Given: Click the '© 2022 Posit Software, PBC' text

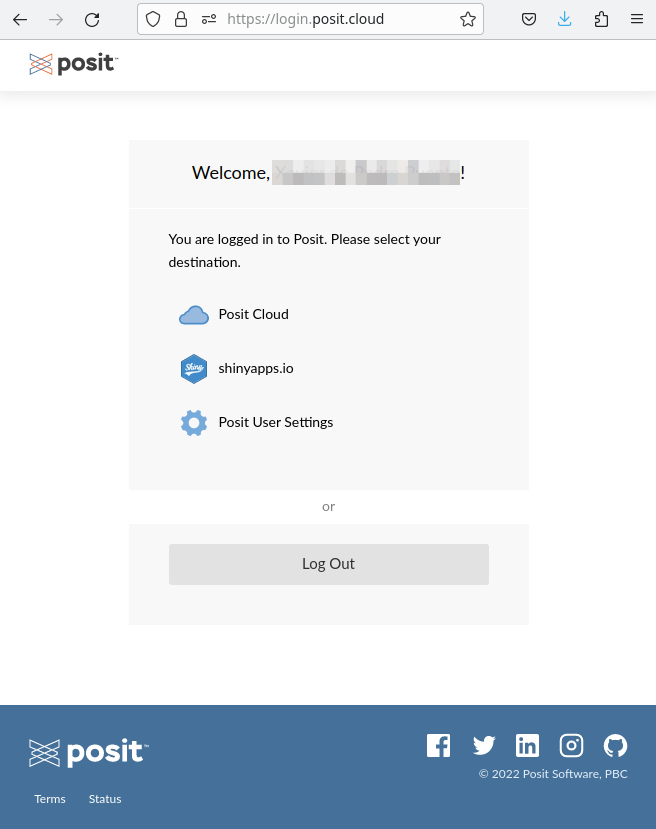Looking at the screenshot, I should click(553, 774).
